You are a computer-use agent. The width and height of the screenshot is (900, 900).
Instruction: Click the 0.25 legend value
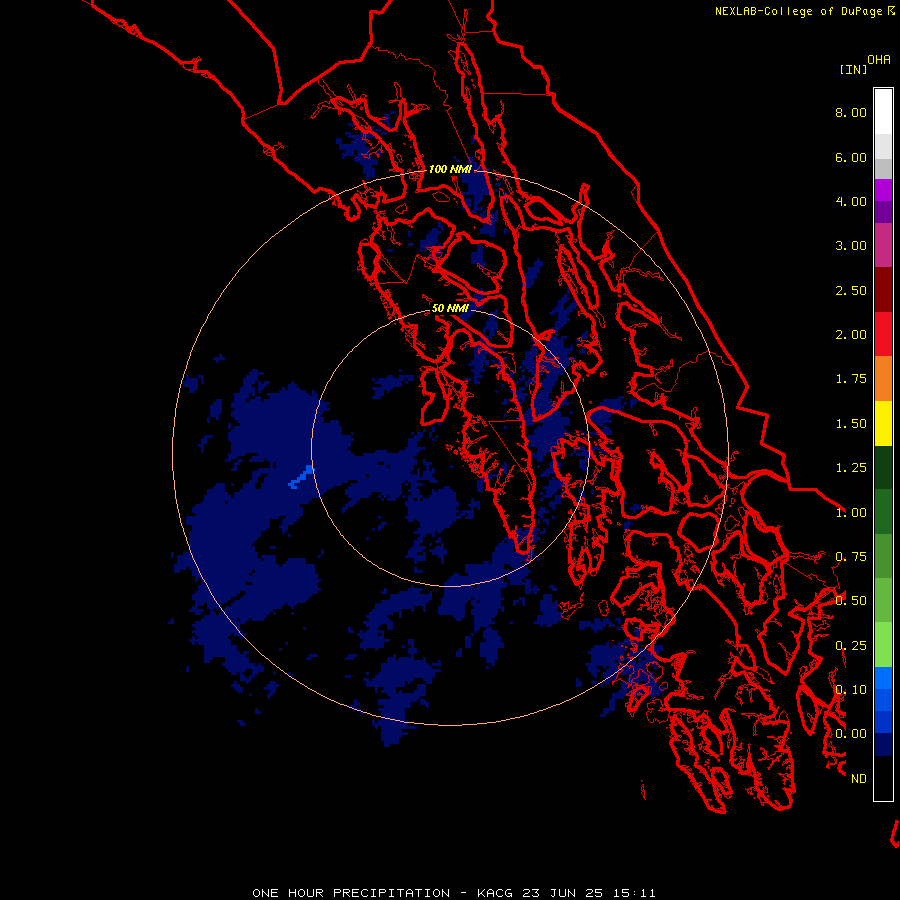851,646
